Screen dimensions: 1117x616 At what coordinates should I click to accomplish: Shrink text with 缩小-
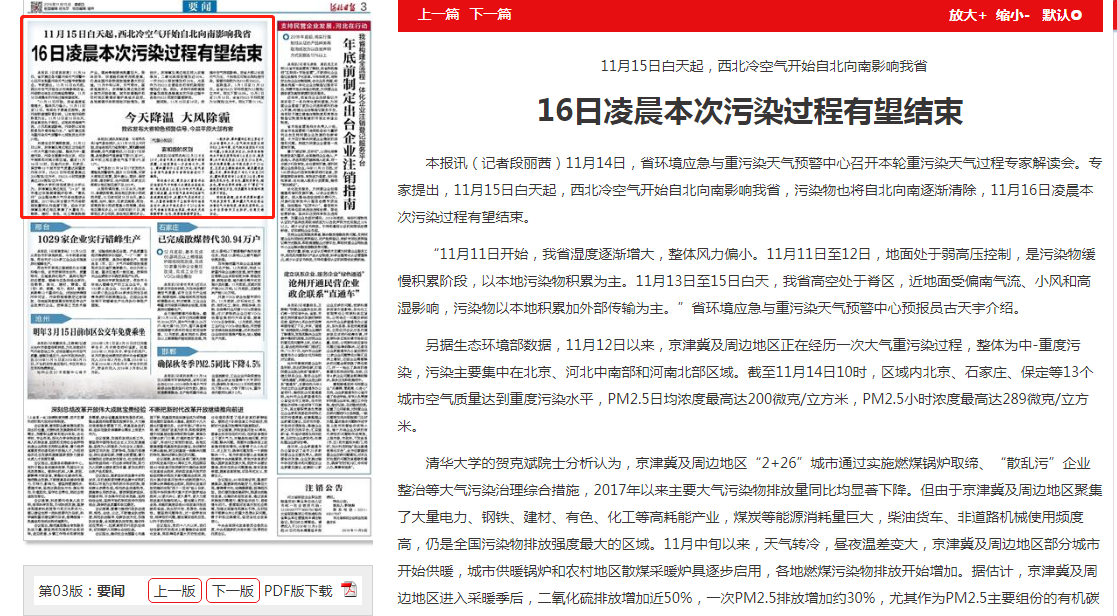(x=1012, y=15)
